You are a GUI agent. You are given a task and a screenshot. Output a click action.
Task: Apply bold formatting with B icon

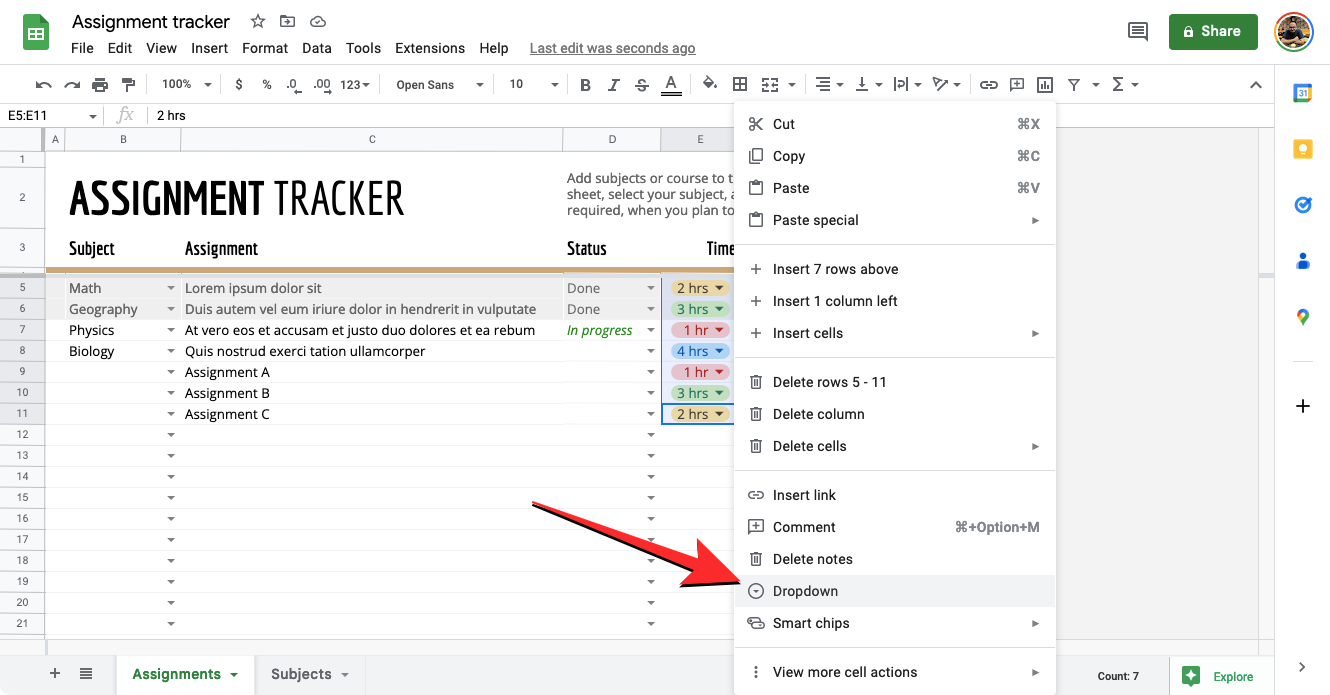coord(585,85)
